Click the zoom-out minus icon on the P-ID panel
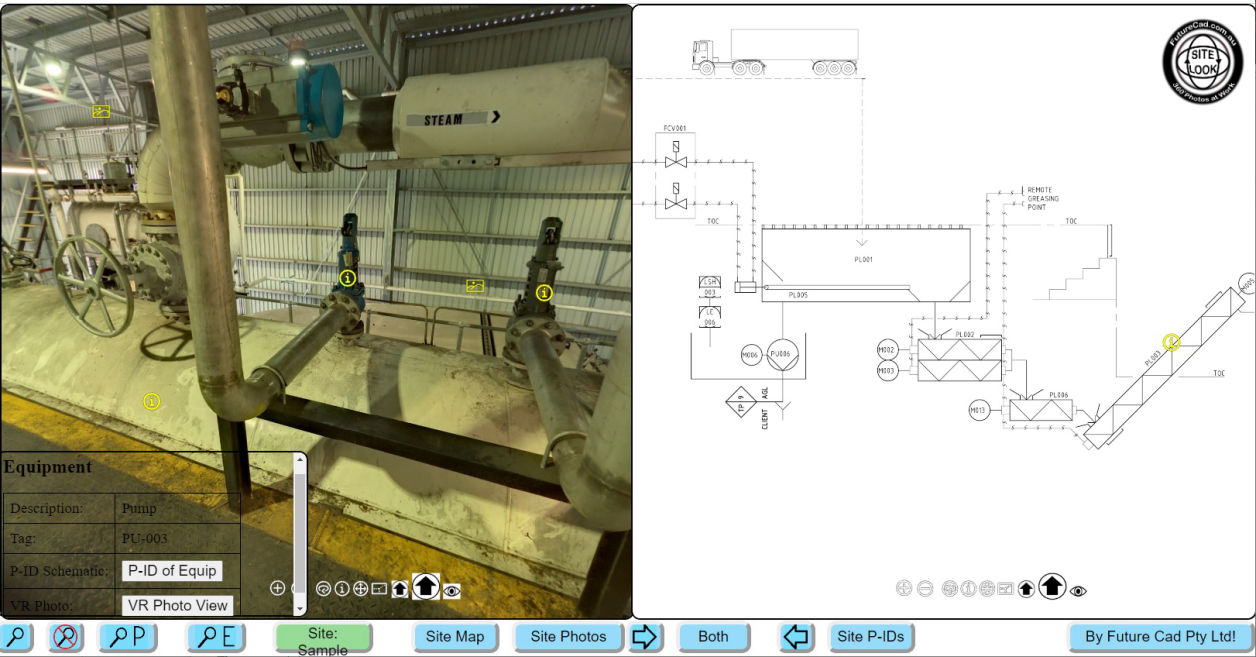Screen dimensions: 1256x657 coord(925,590)
